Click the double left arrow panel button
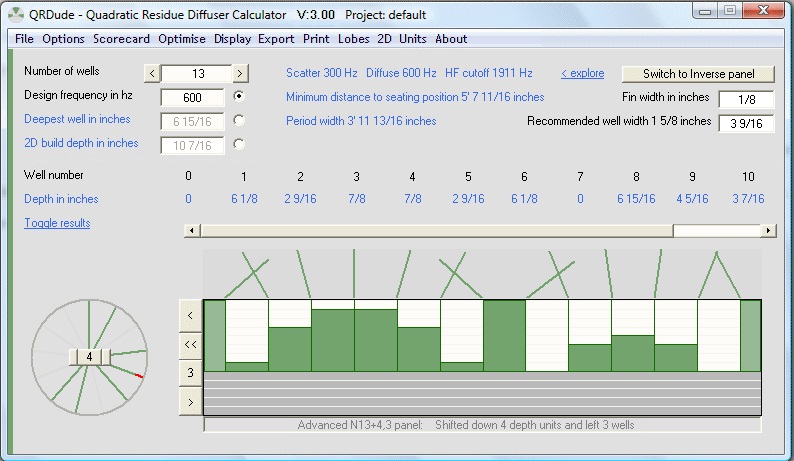This screenshot has height=461, width=794. click(x=190, y=343)
